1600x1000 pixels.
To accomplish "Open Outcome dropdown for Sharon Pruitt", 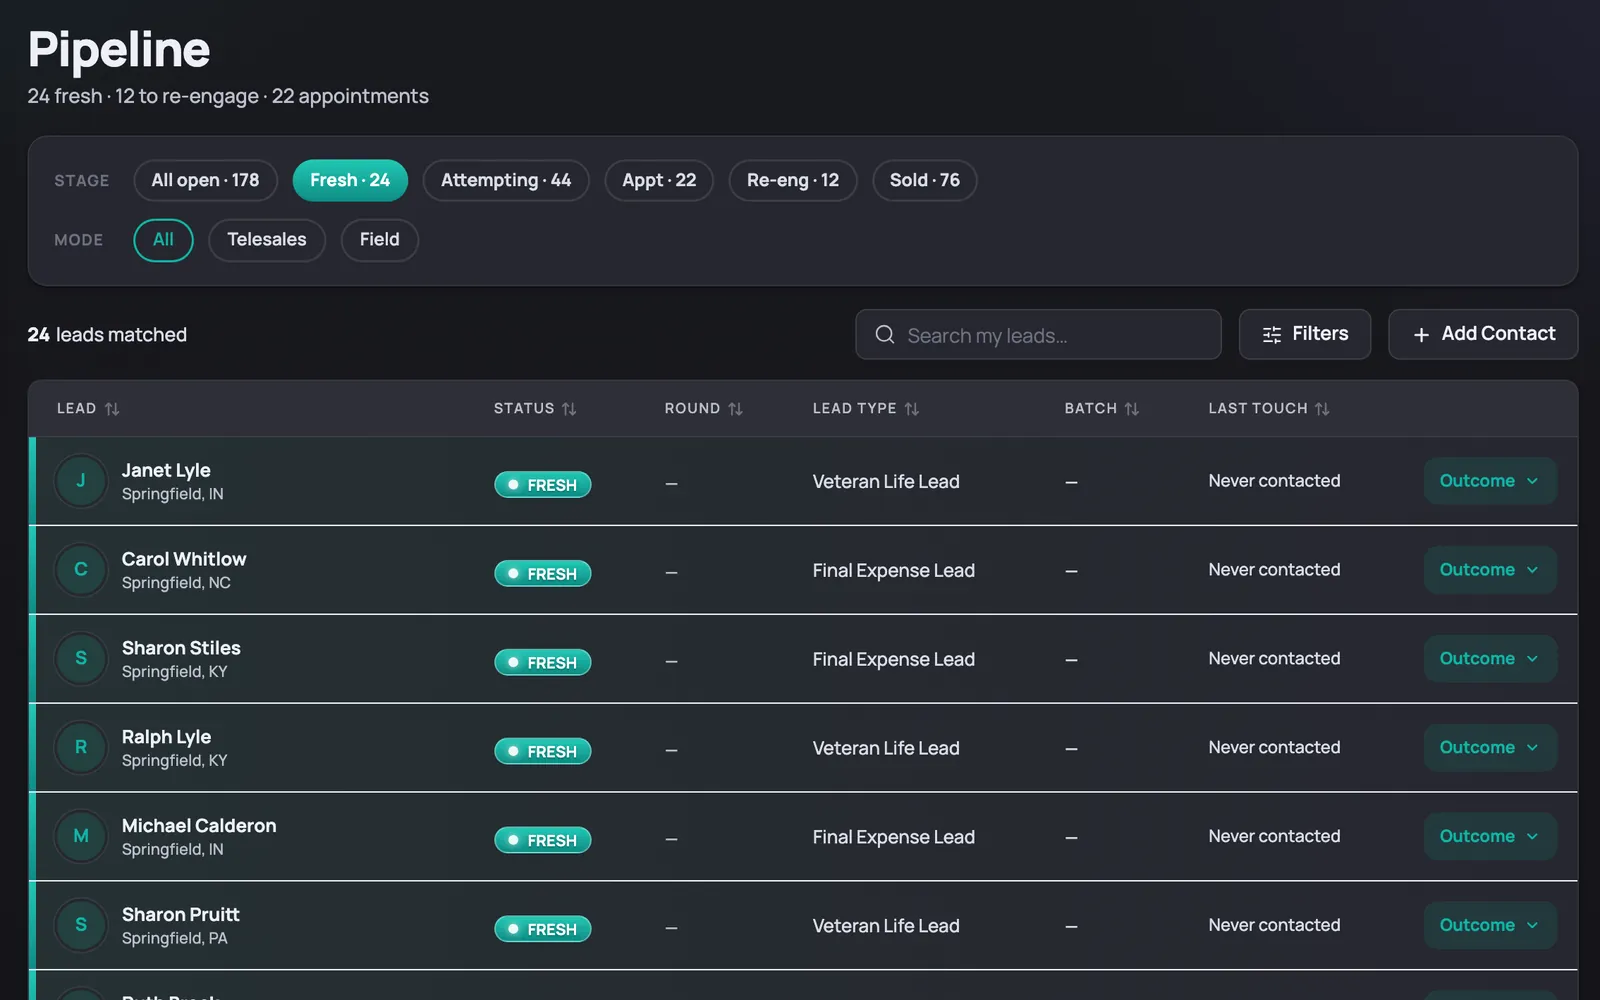I will 1490,925.
